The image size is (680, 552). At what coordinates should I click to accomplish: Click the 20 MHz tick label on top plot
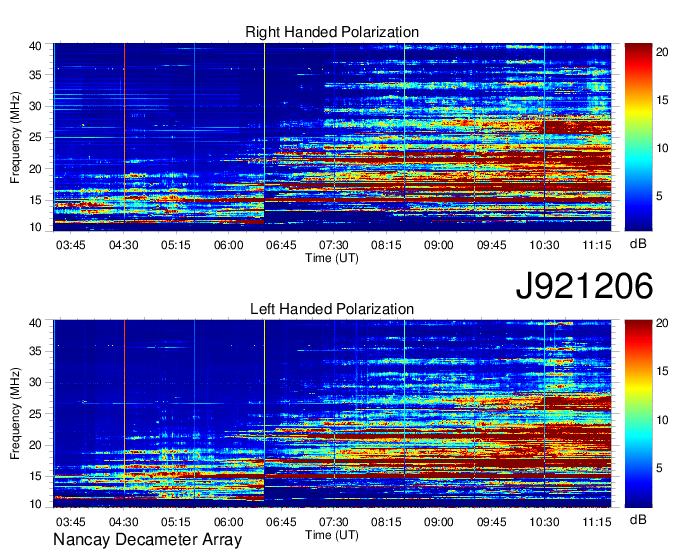click(35, 169)
